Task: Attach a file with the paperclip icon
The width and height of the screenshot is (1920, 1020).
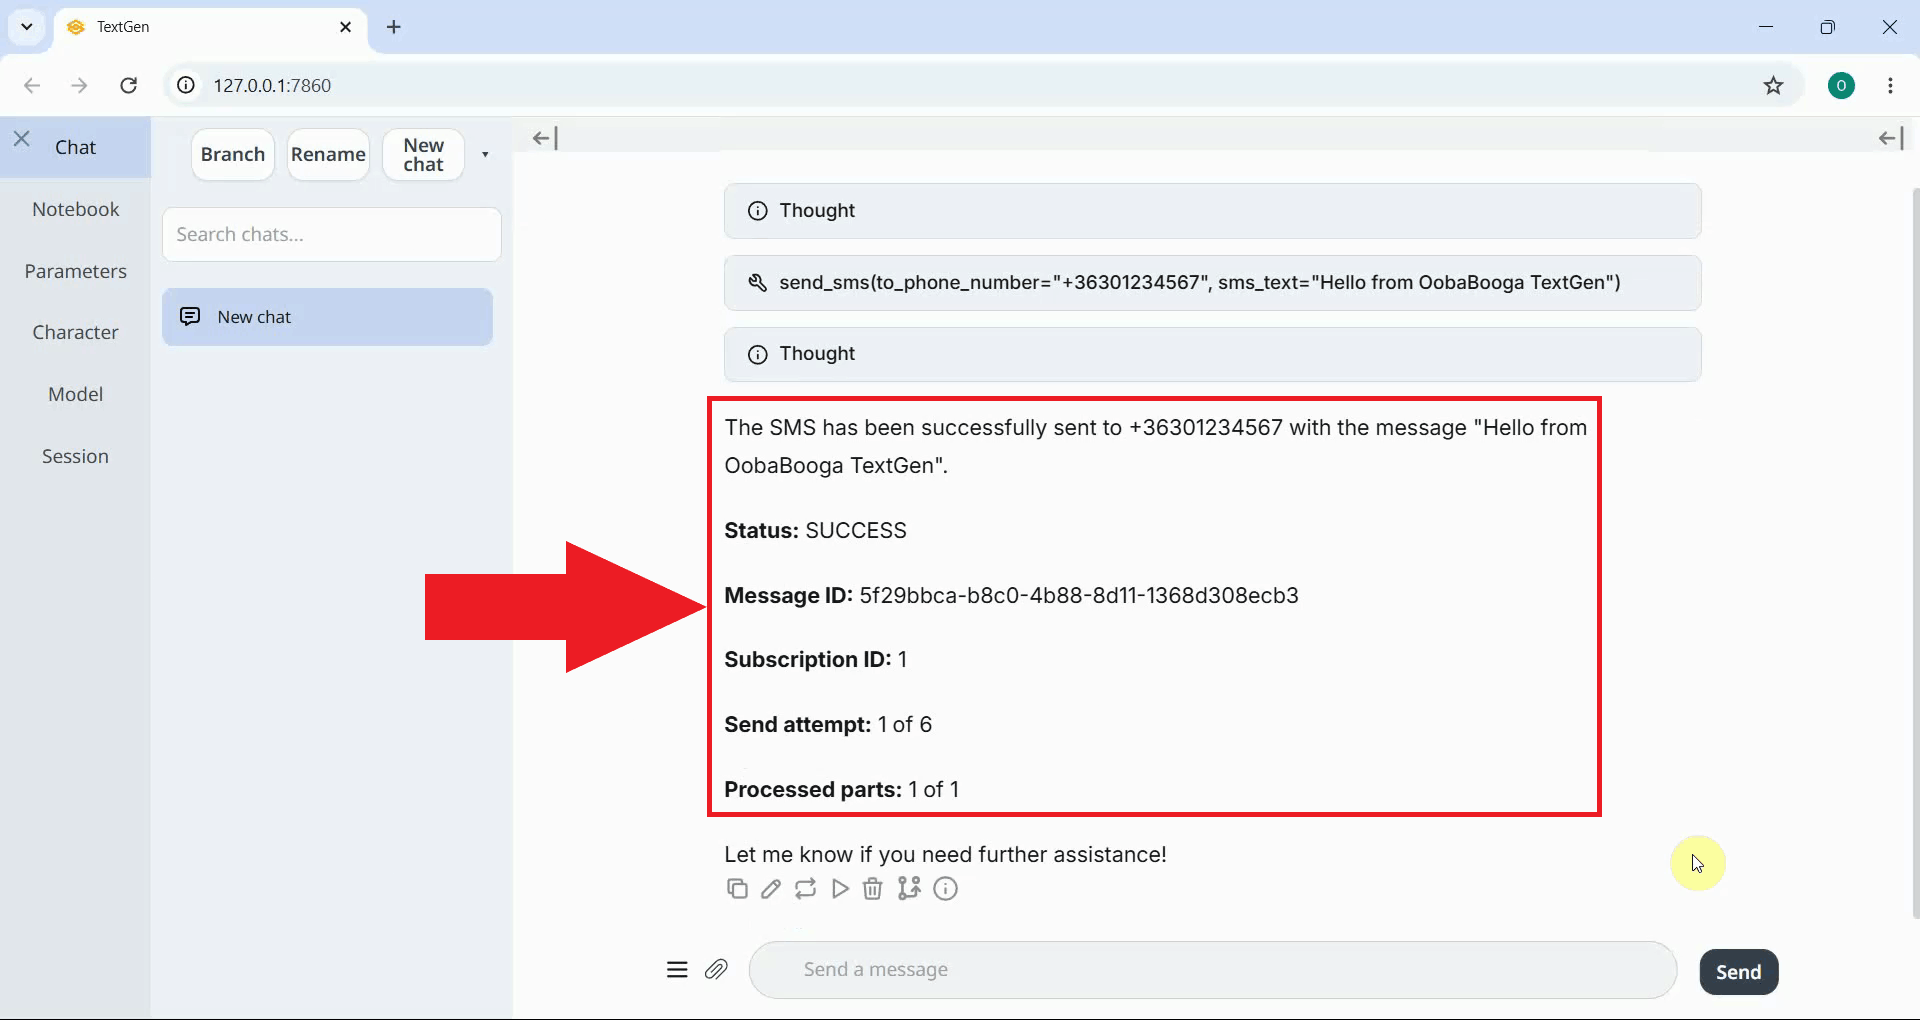Action: point(716,969)
